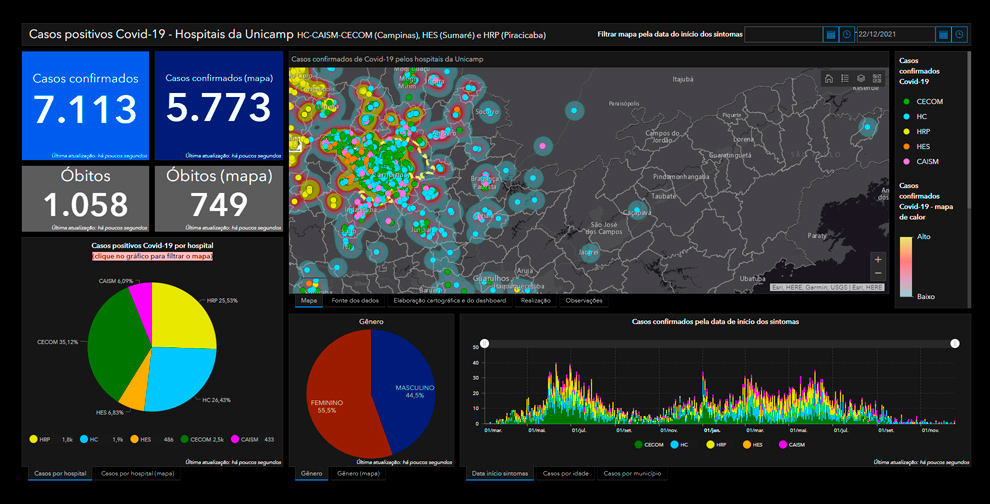Open end date calendar next to 22/12/2021

(942, 34)
